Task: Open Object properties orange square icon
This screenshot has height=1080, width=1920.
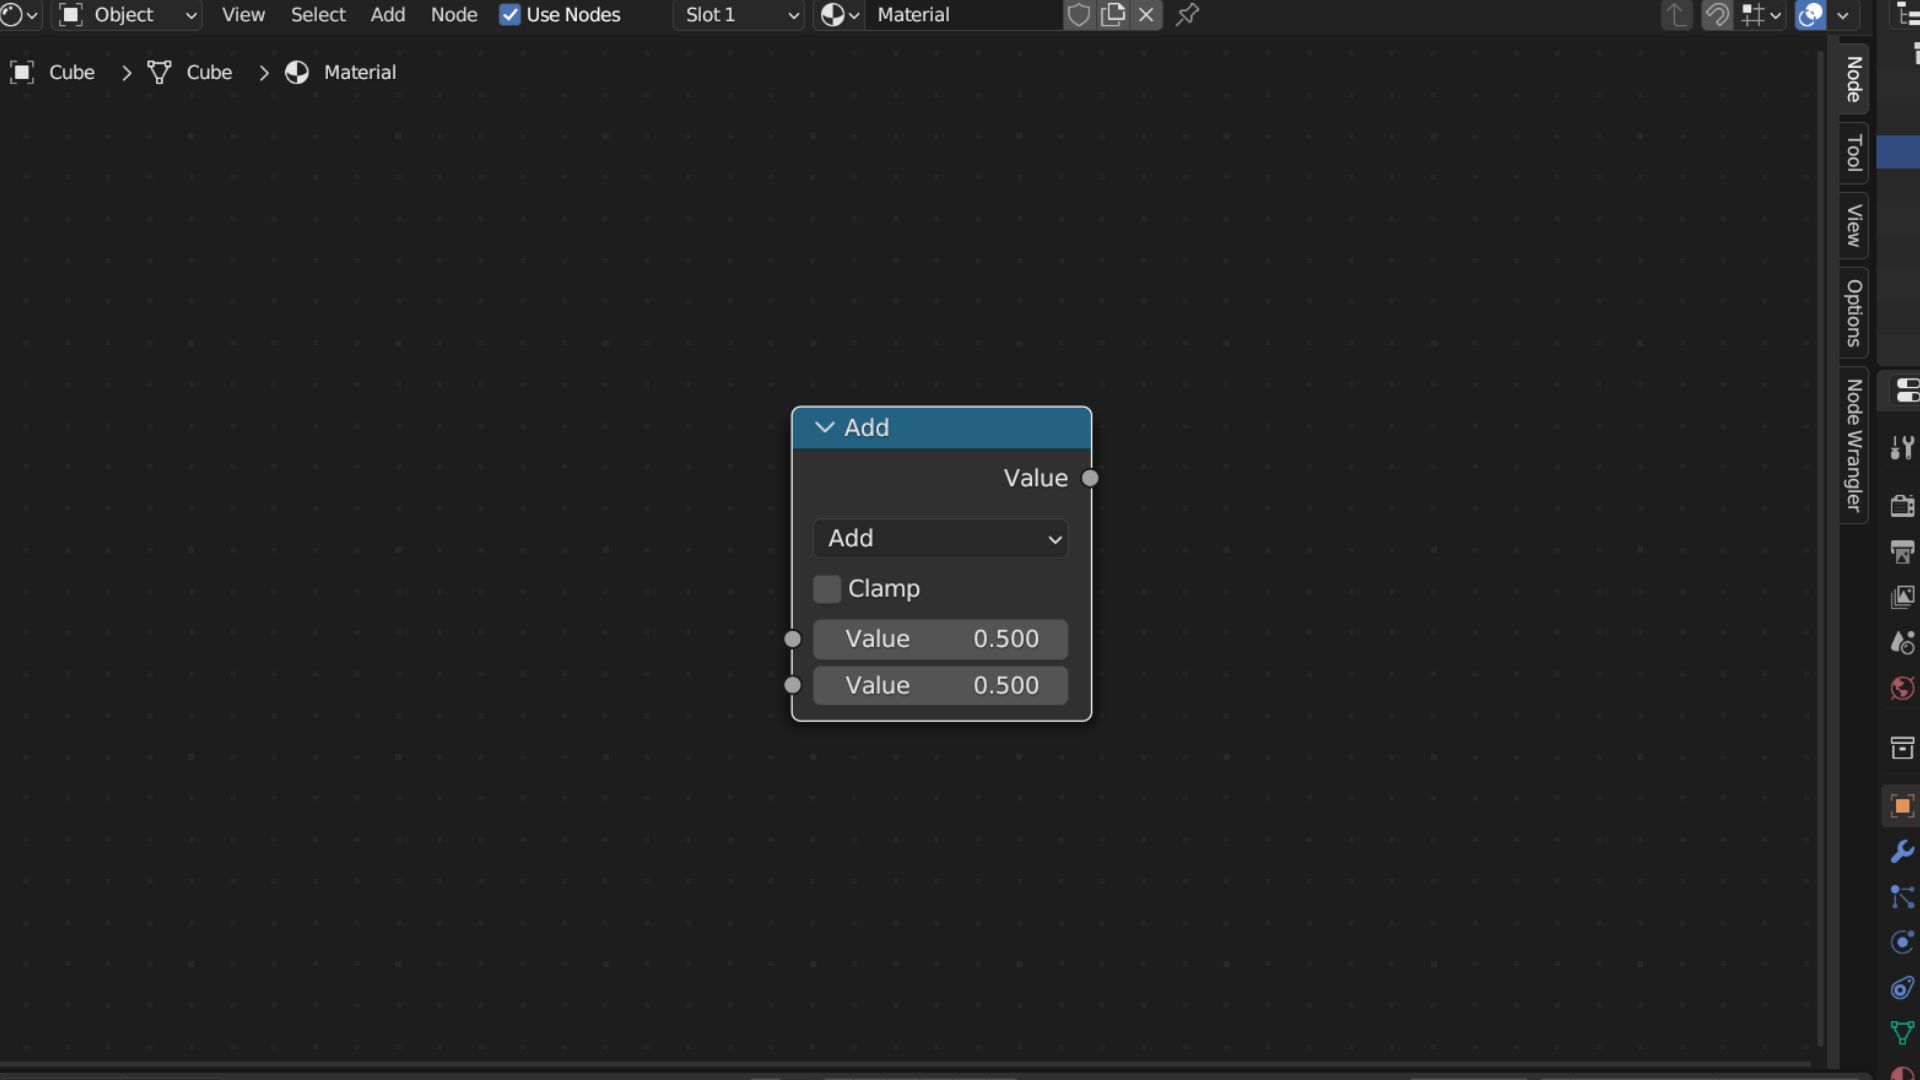Action: (1902, 806)
